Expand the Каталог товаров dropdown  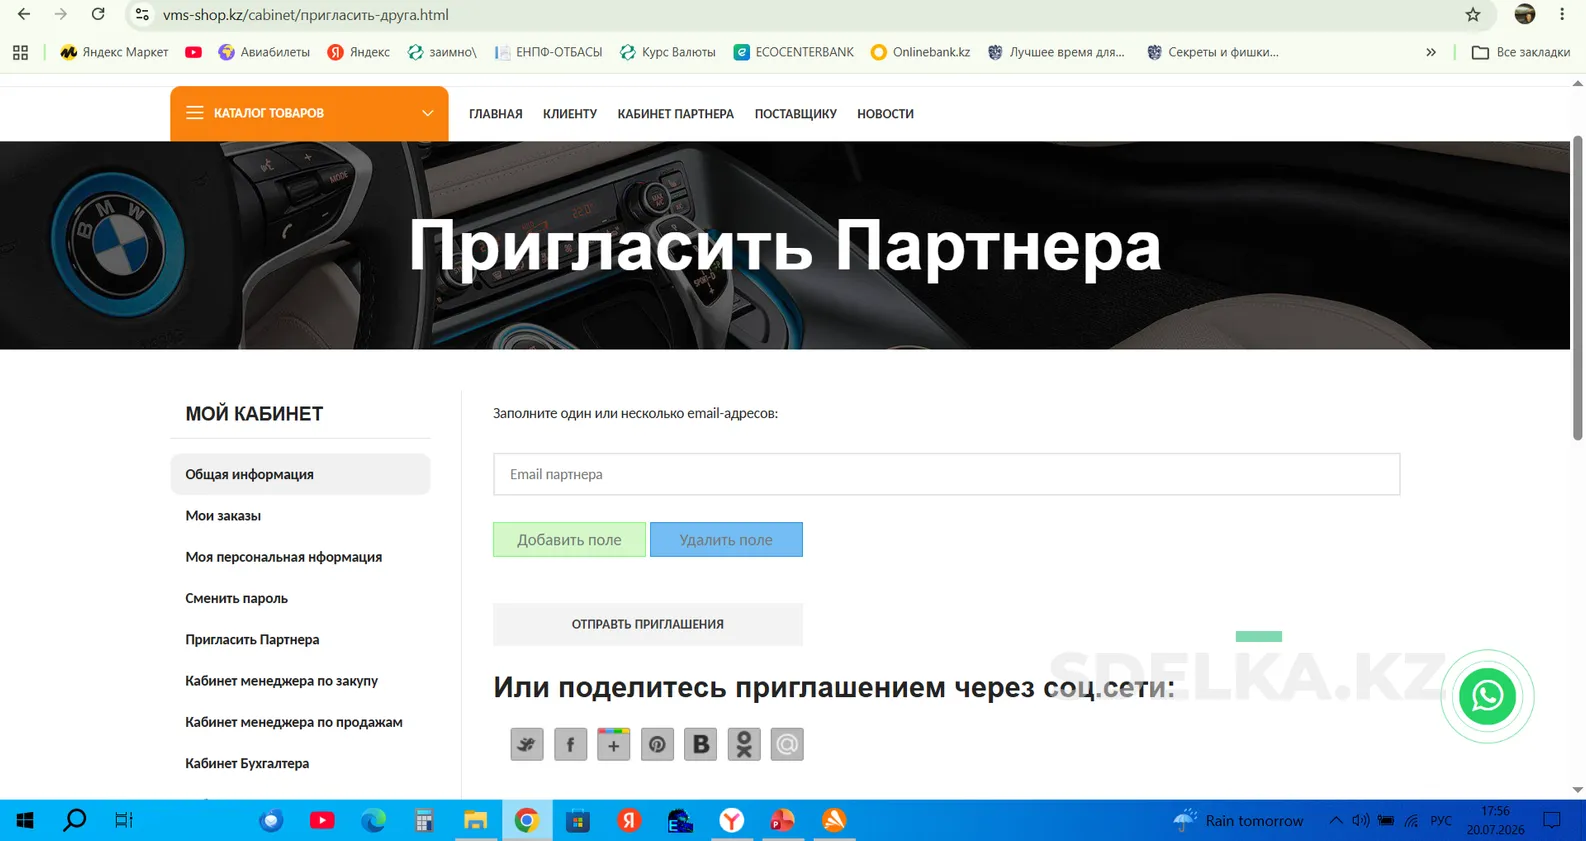309,113
